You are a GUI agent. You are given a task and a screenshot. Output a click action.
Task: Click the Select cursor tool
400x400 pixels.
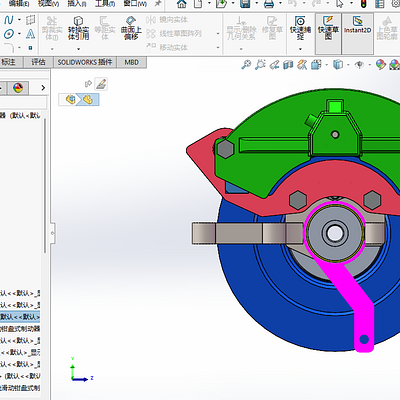tap(340, 4)
